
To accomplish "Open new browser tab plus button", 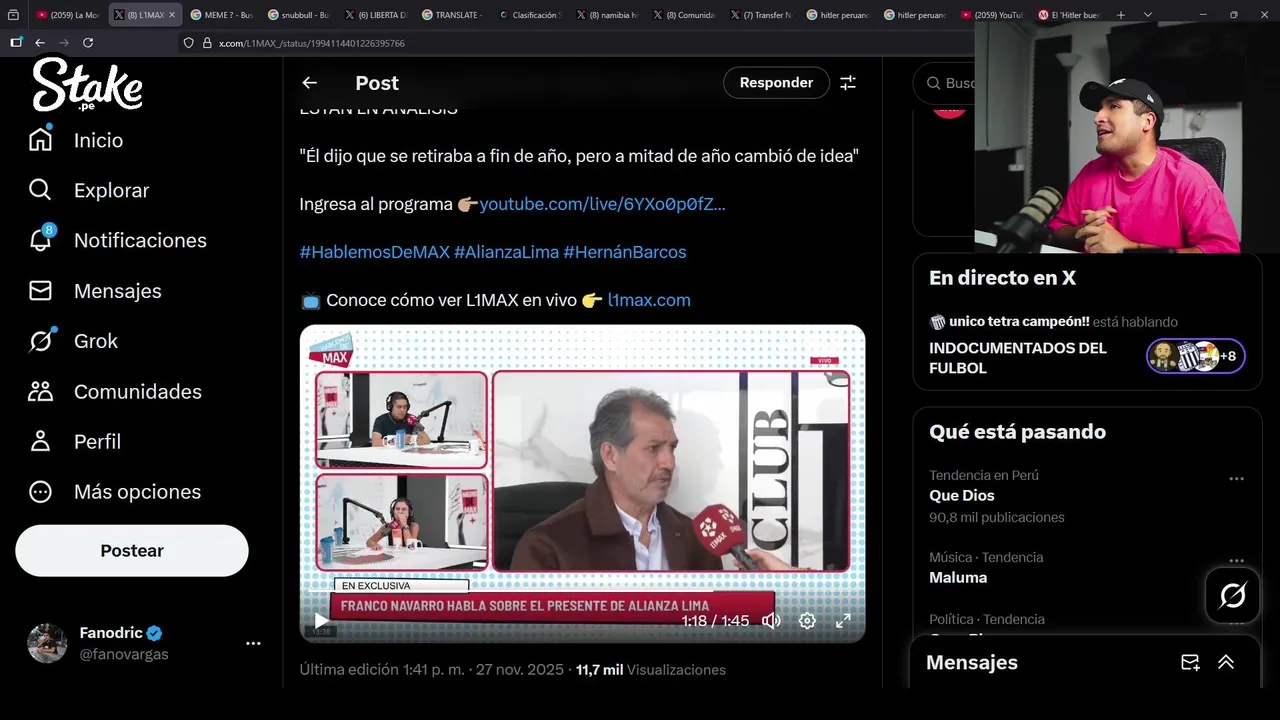I will tap(1121, 15).
